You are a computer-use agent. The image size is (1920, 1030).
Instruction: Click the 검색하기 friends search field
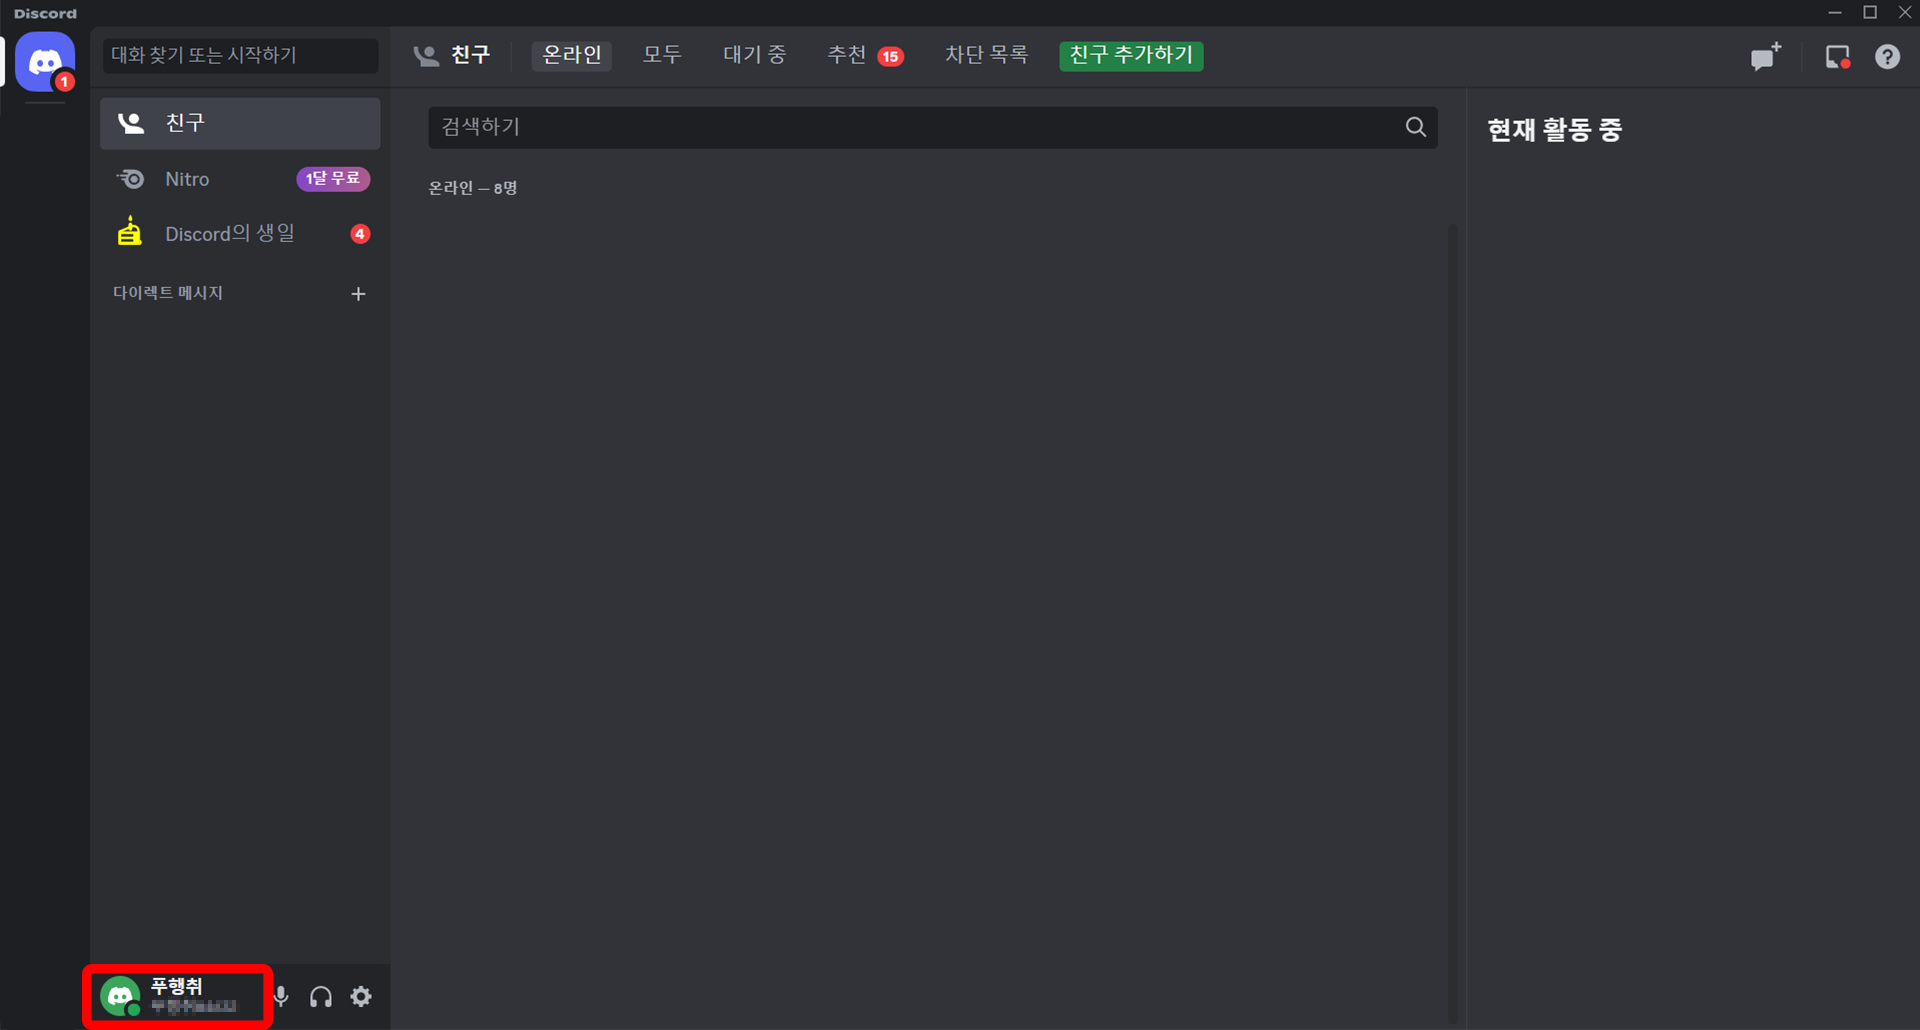[932, 127]
